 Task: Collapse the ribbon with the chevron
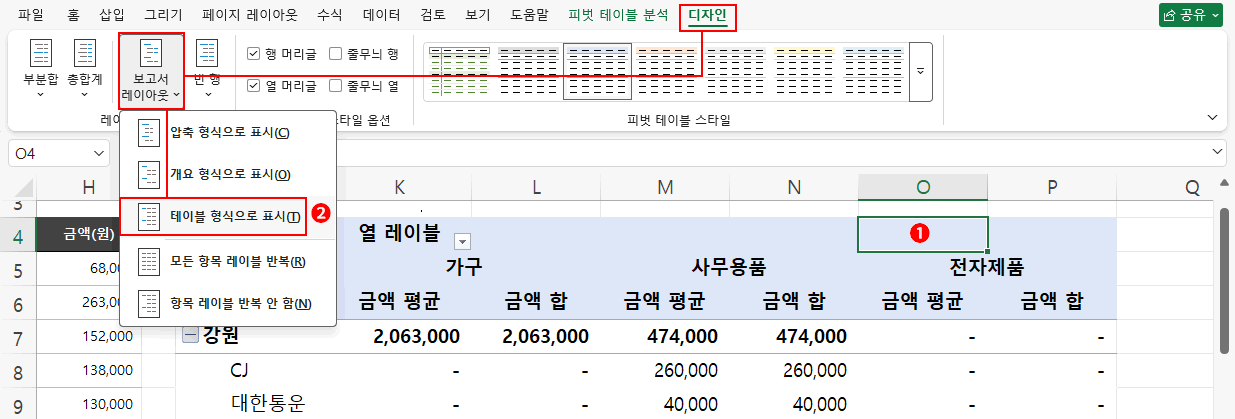1212,118
